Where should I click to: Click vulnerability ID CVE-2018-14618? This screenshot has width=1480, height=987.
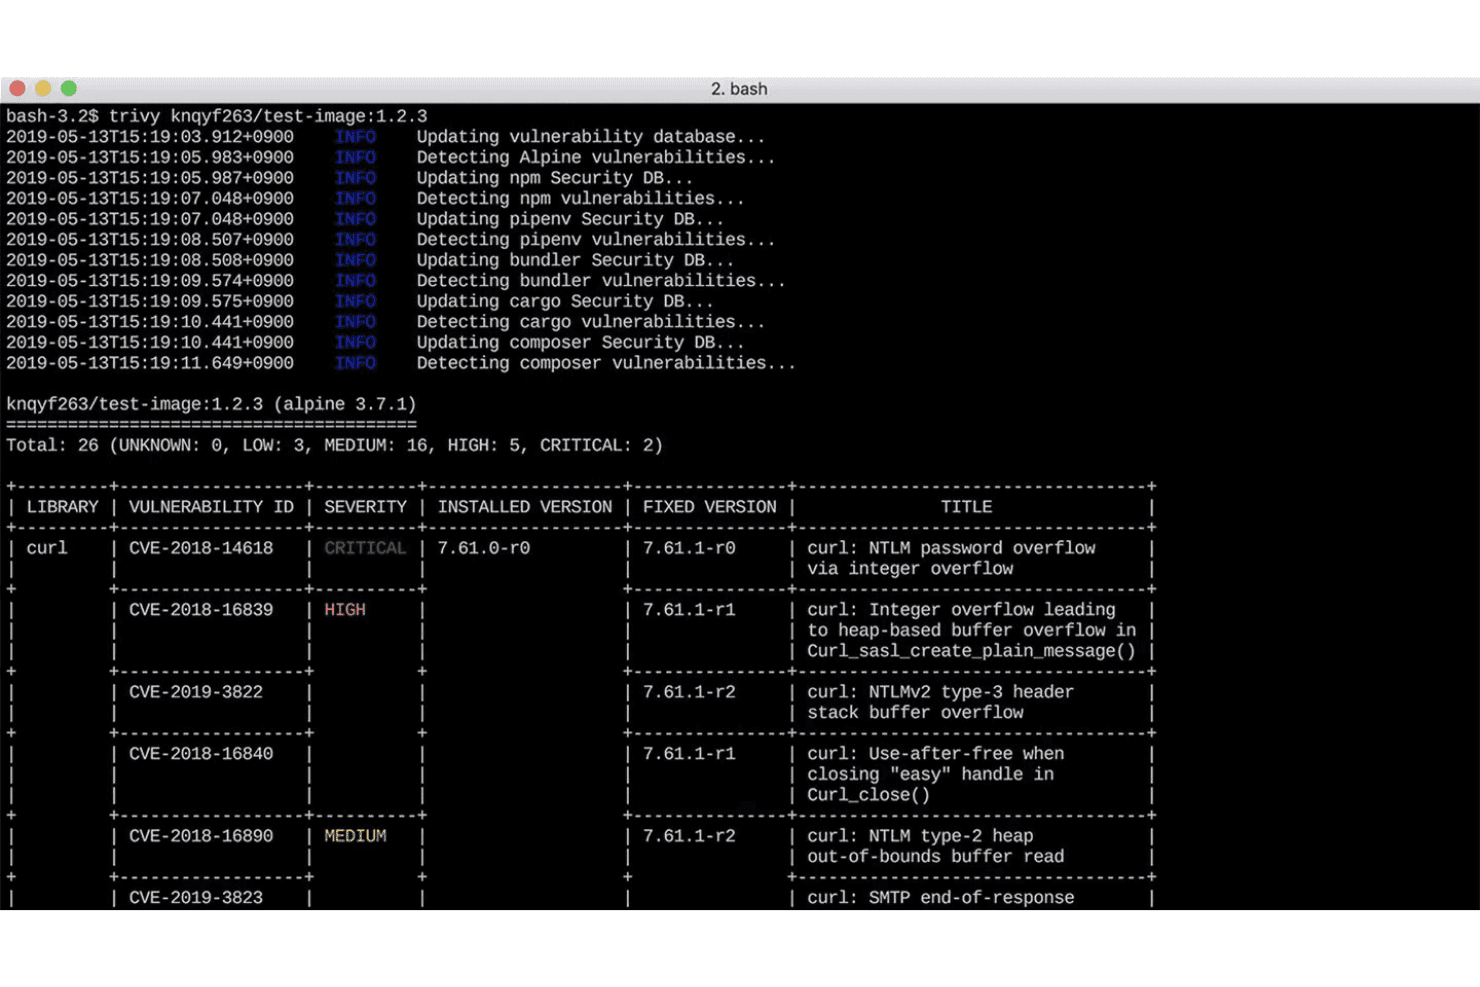(201, 548)
